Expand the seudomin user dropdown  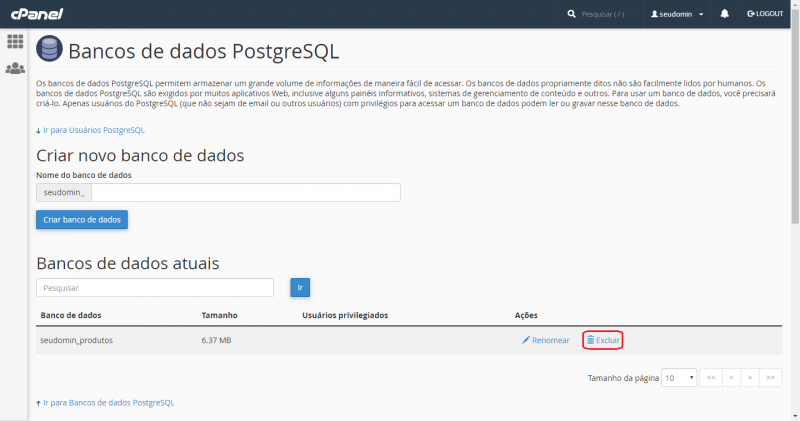coord(677,14)
